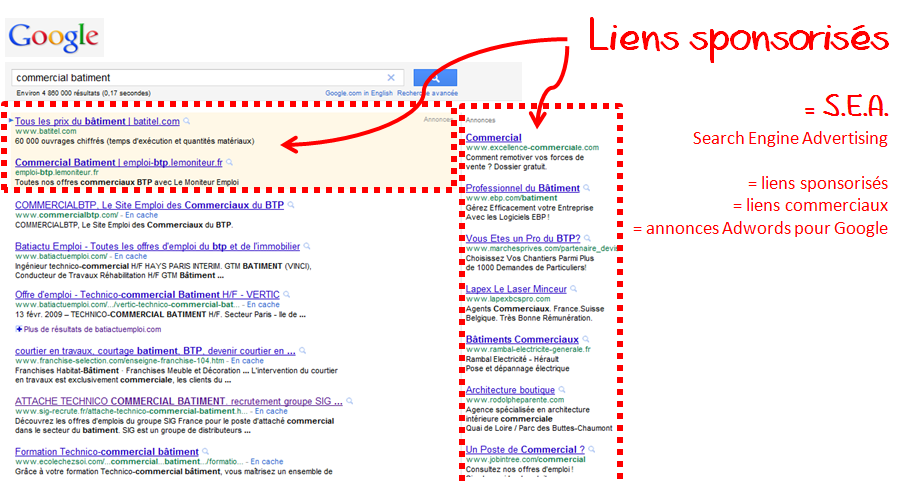Click magnifier icon beside ATTACHE TECHNICO COMMERCIAL result
Screen dimensions: 907x499
(x=349, y=401)
